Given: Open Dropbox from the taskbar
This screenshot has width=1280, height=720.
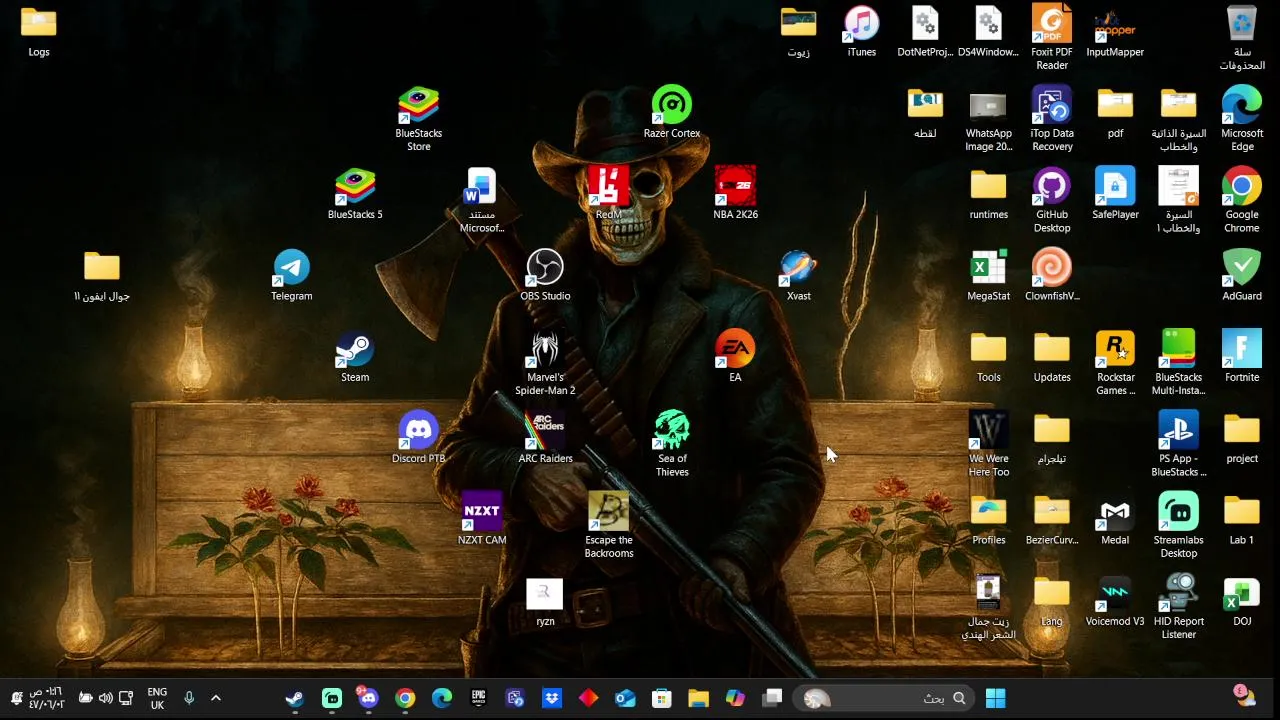Looking at the screenshot, I should [x=551, y=698].
